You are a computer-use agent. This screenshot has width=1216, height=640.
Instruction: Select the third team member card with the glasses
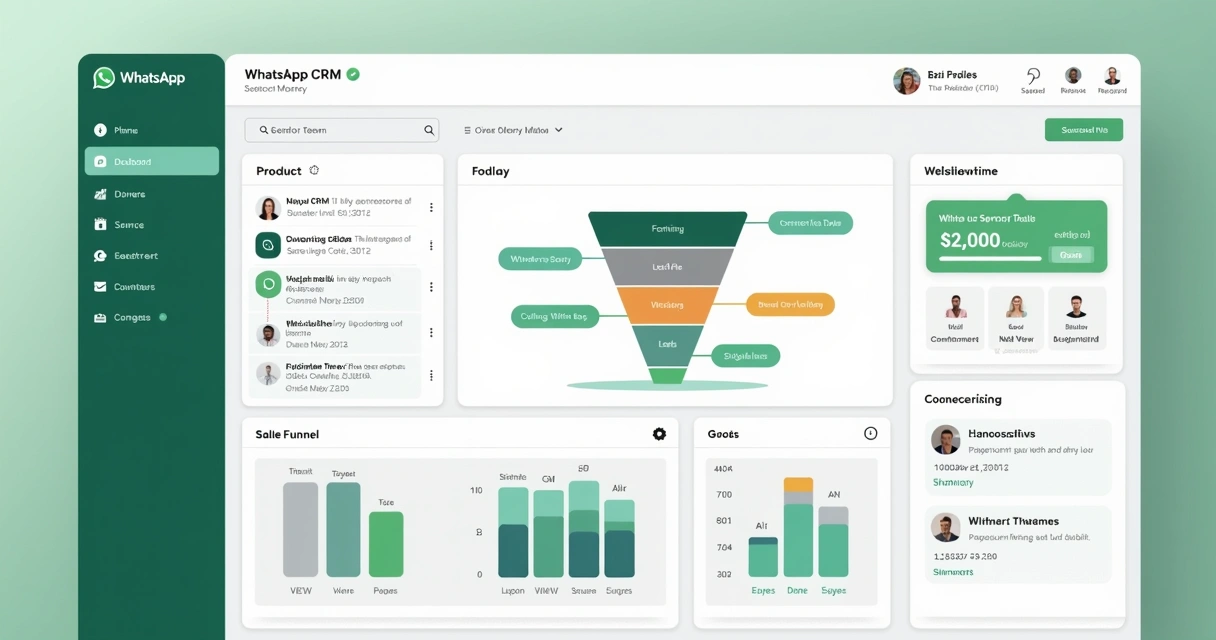click(1077, 318)
